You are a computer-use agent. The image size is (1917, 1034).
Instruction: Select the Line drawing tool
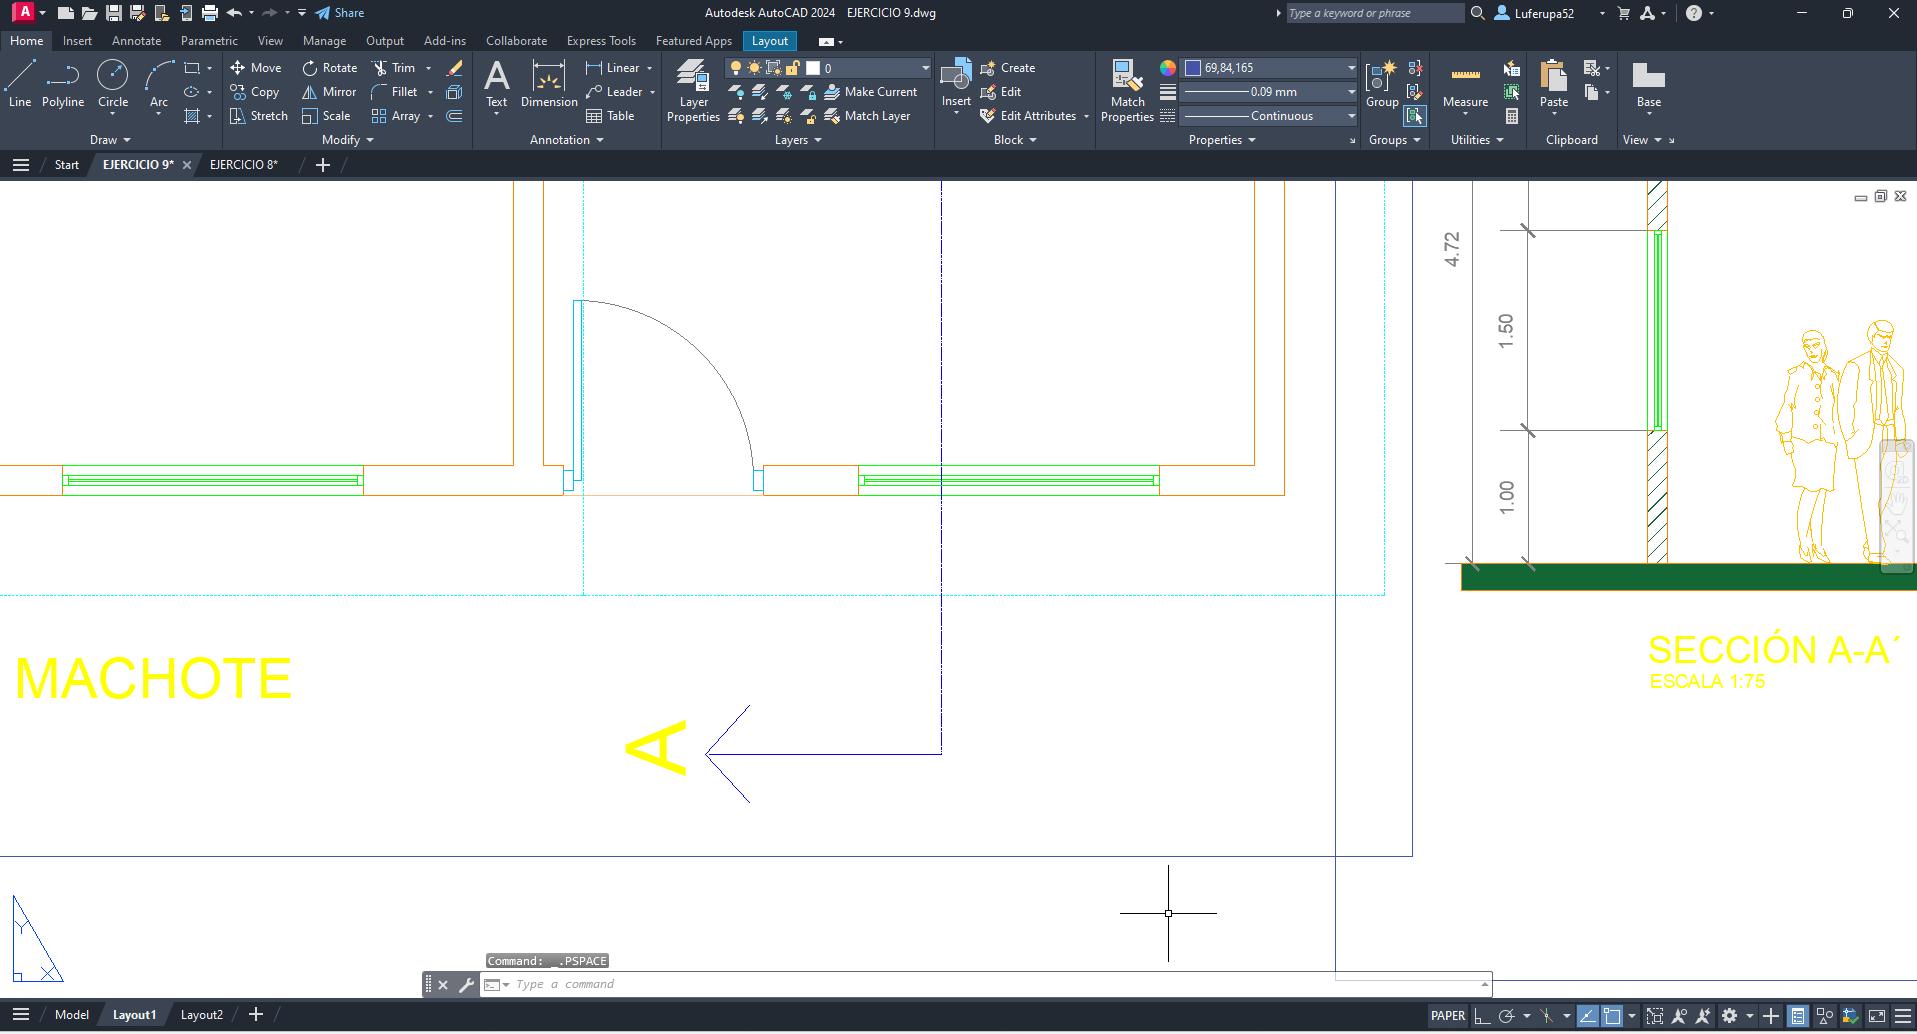click(x=19, y=84)
